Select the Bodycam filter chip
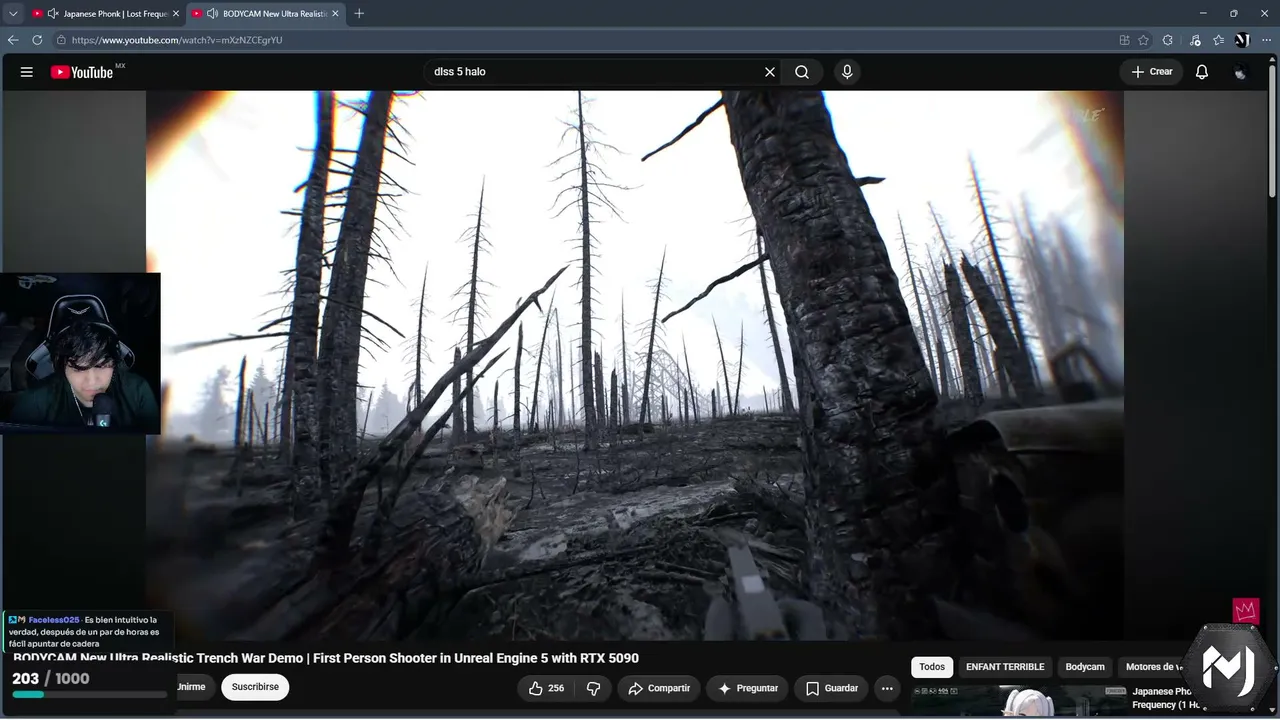Image resolution: width=1280 pixels, height=720 pixels. click(x=1085, y=667)
